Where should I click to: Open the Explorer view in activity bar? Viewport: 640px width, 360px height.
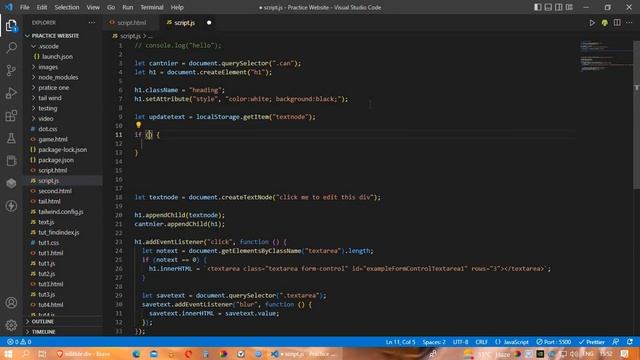point(11,26)
